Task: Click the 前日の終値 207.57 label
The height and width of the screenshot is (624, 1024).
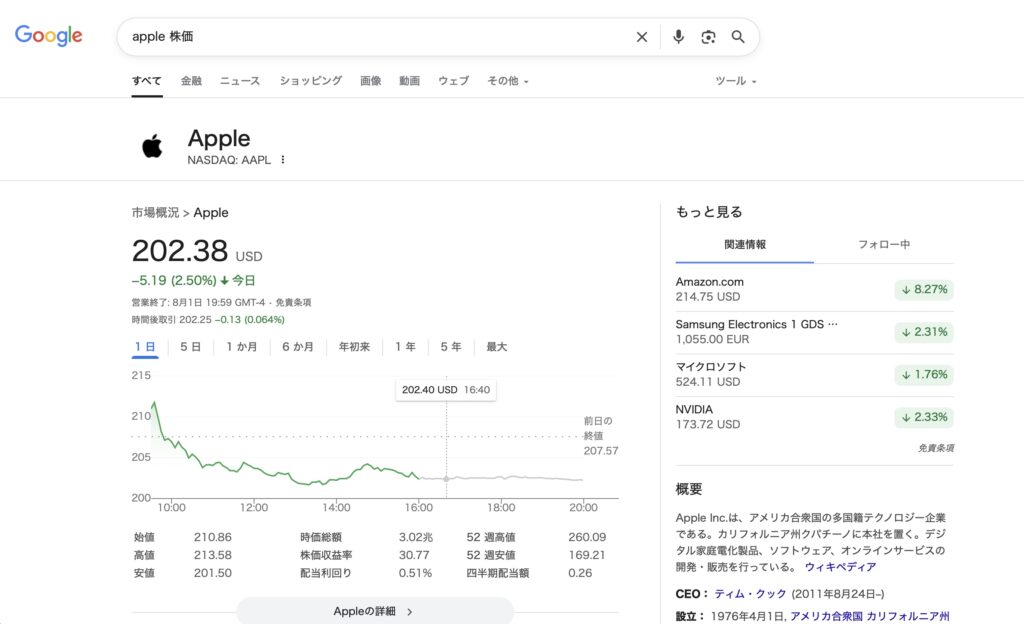Action: coord(601,436)
